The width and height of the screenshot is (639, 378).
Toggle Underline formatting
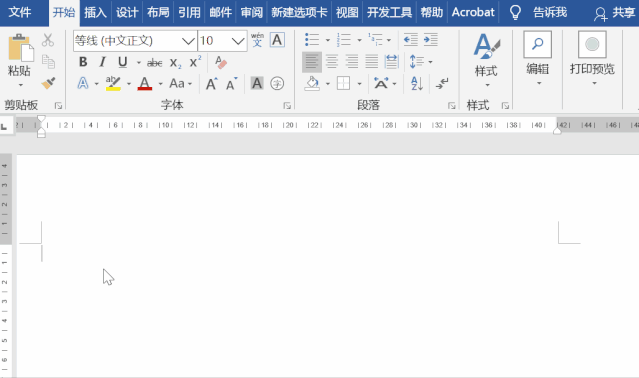[122, 62]
